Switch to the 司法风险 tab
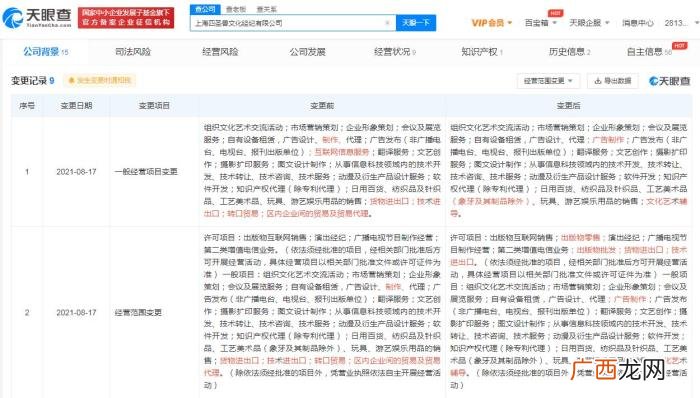The height and width of the screenshot is (398, 700). (133, 52)
